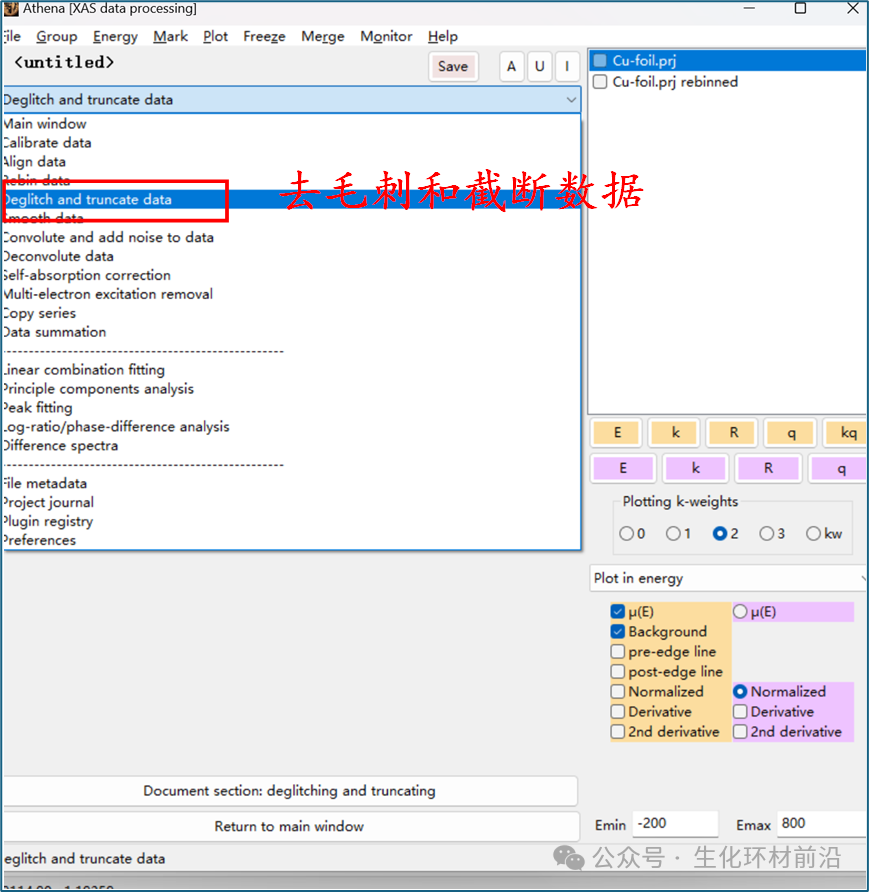Open the Energy menu
The width and height of the screenshot is (869, 892).
pyautogui.click(x=115, y=36)
